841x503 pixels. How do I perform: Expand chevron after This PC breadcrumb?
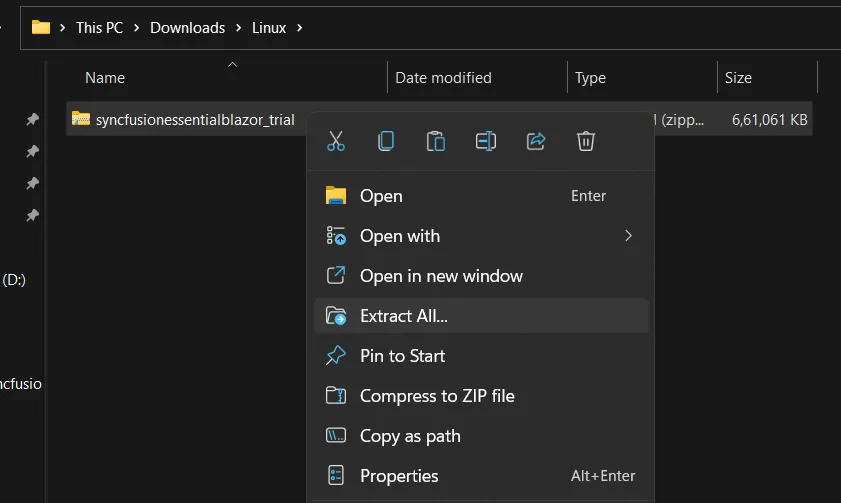click(136, 28)
